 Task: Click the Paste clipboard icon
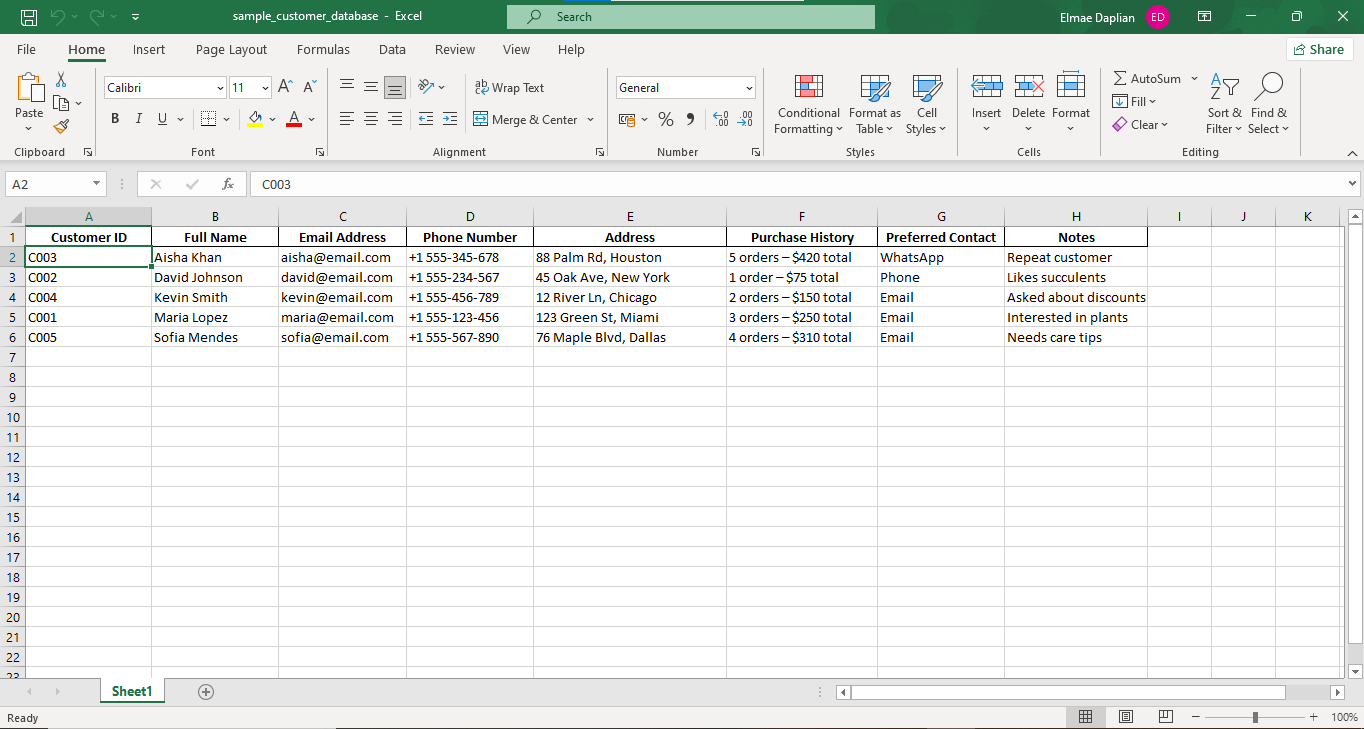(29, 88)
